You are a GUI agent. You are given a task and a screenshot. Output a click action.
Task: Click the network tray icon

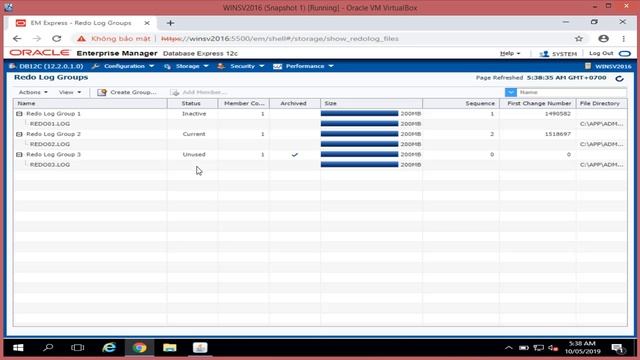click(538, 348)
